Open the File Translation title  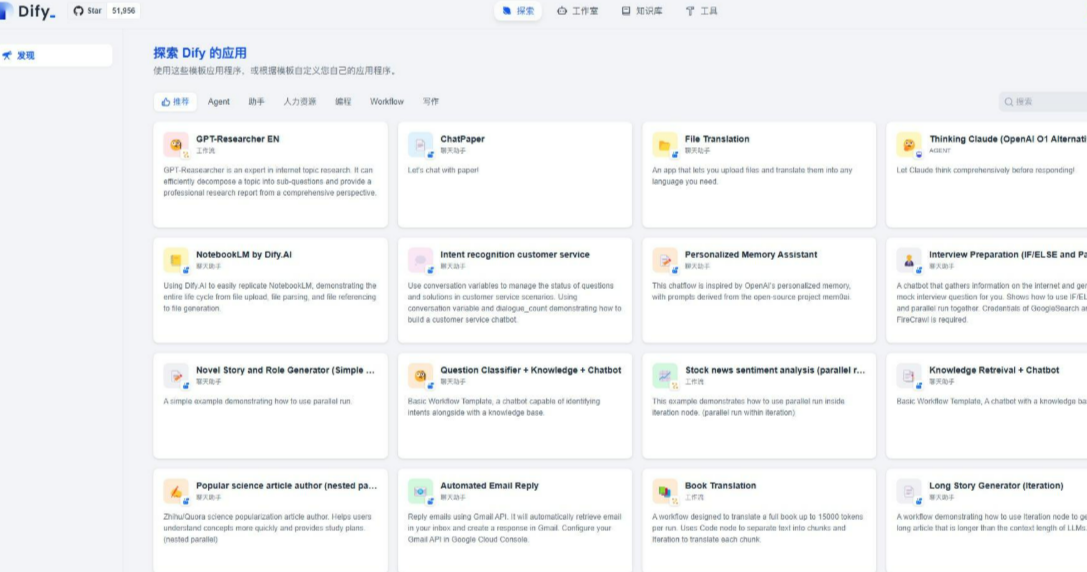click(x=717, y=139)
